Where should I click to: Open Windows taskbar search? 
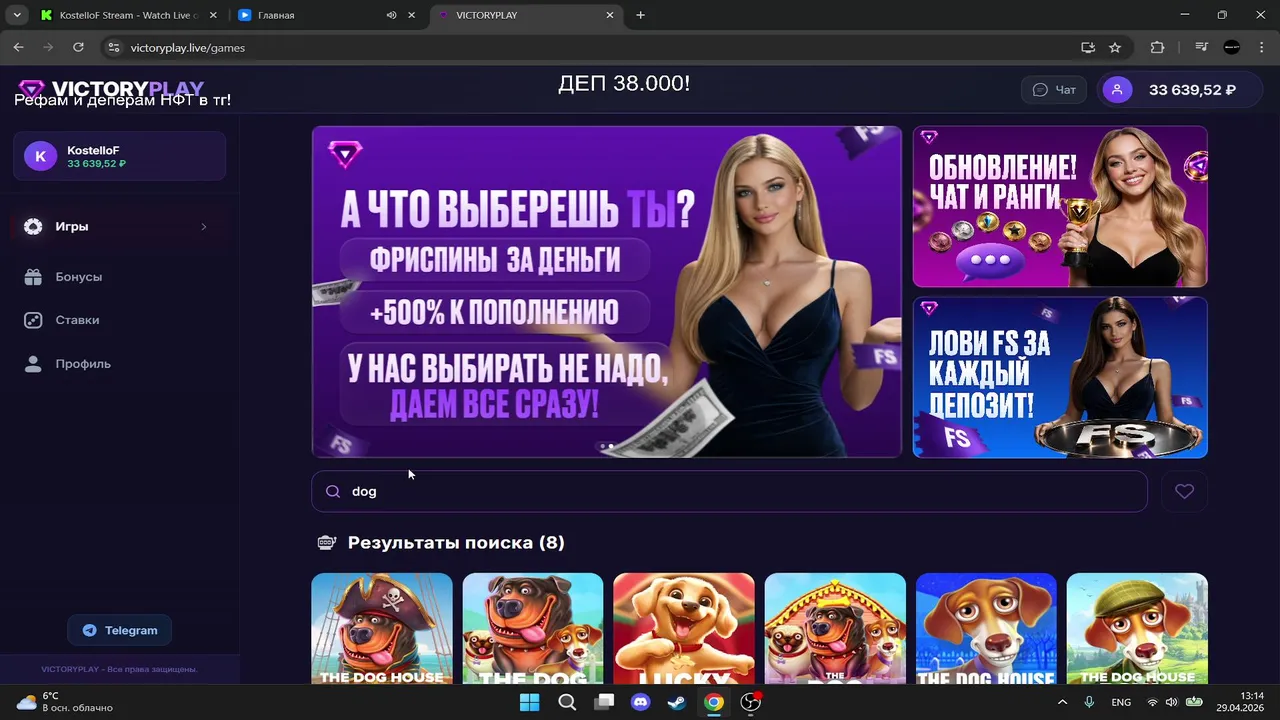coord(567,702)
